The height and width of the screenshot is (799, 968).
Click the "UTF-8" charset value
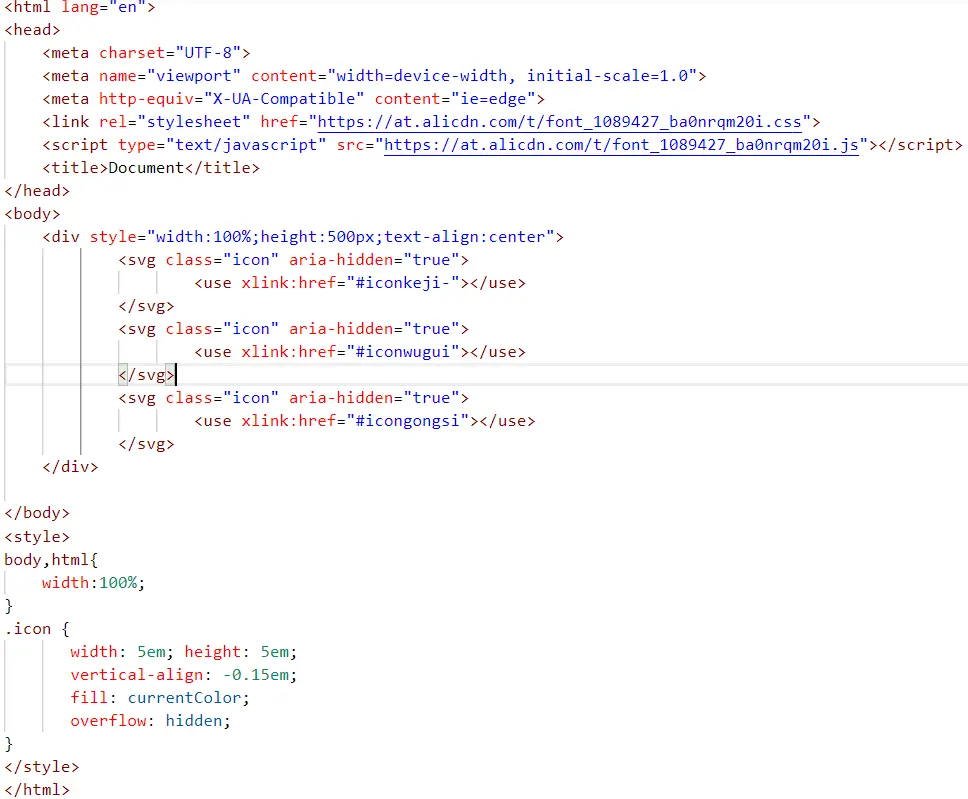(208, 53)
